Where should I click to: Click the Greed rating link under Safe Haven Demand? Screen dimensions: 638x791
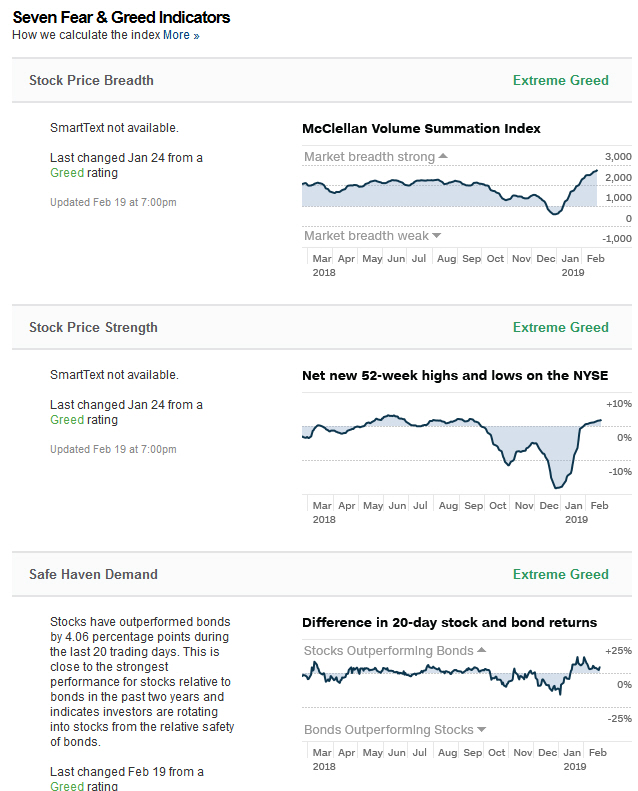click(x=67, y=786)
